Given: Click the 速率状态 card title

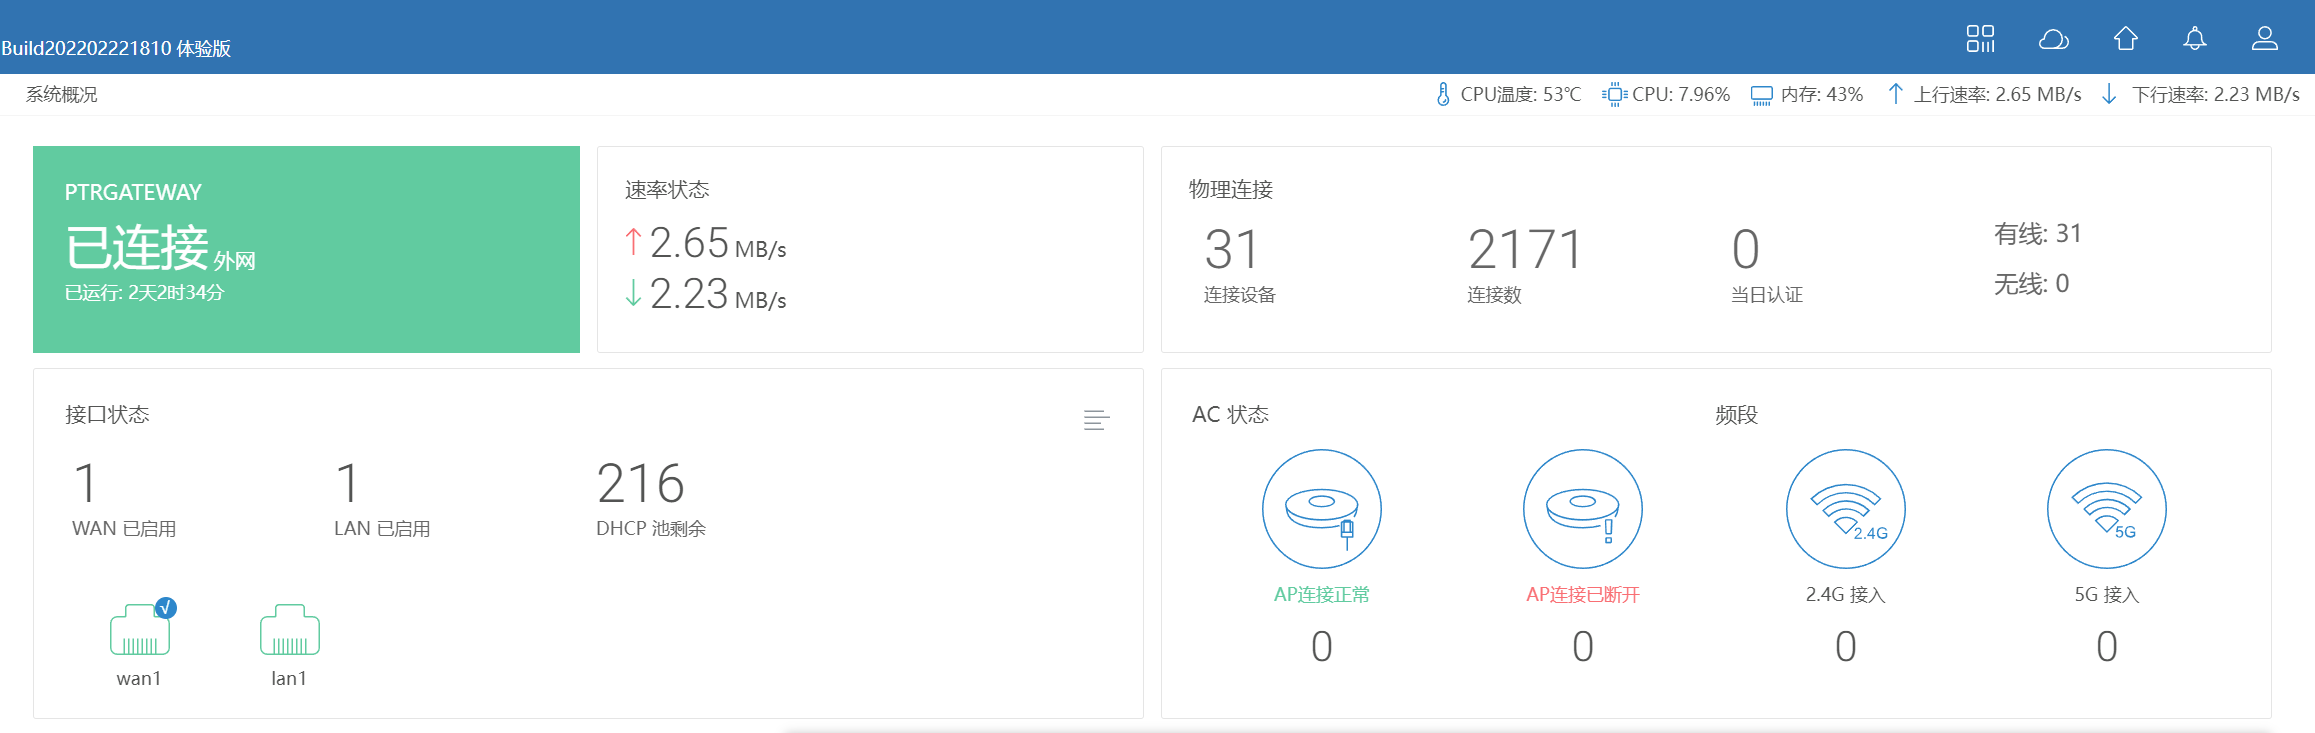Looking at the screenshot, I should (x=667, y=190).
